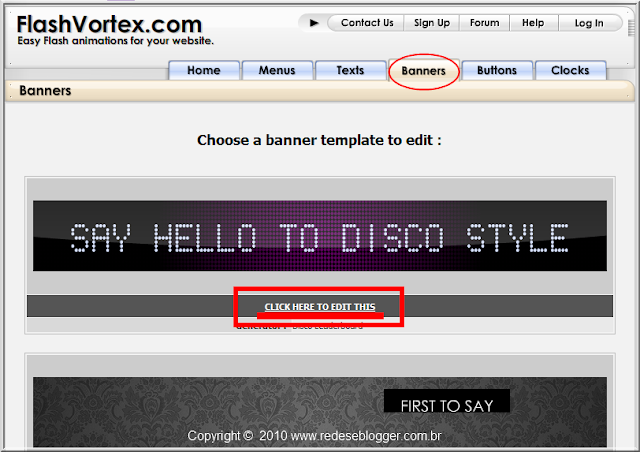
Task: Click the page's vertical scrollbar
Action: tap(631, 29)
